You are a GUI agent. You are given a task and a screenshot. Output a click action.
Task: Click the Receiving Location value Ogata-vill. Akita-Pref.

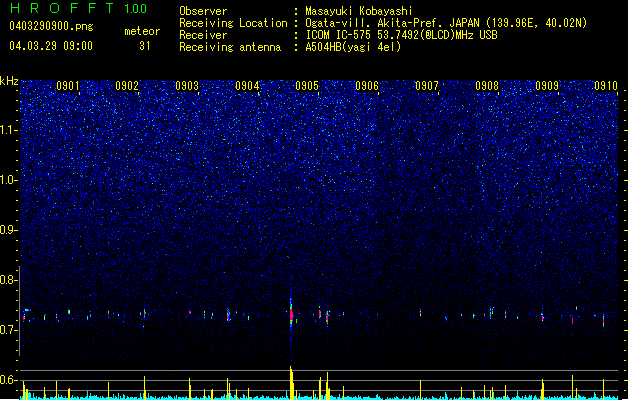click(375, 23)
